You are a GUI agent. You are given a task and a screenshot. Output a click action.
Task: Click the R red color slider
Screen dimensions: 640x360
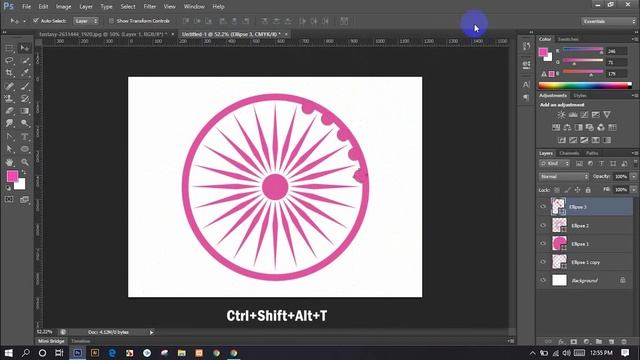(583, 50)
